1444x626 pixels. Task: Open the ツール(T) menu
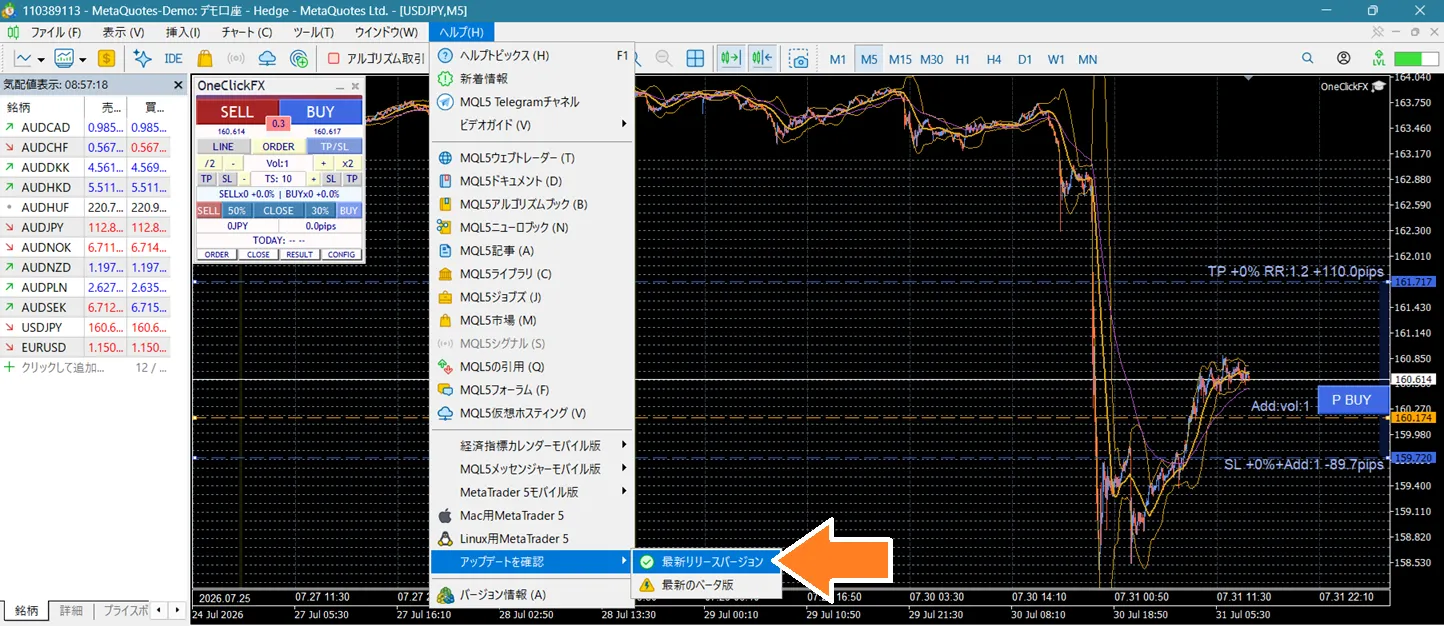(x=313, y=32)
